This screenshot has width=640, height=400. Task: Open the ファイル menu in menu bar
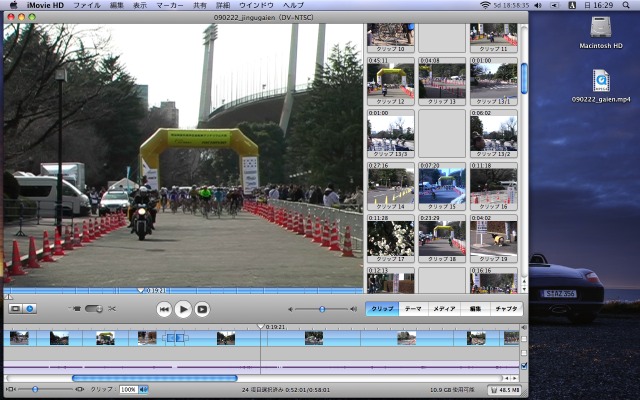[x=86, y=6]
